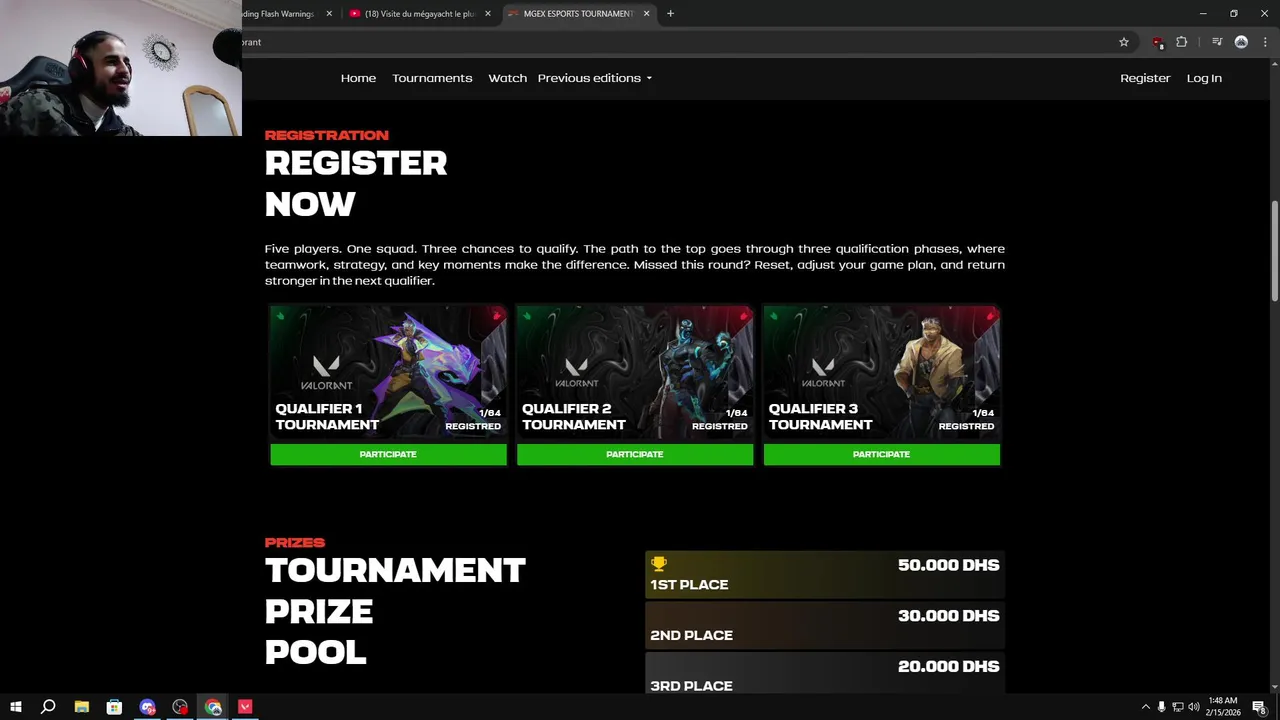Expand the Previous editions dropdown
Image resolution: width=1280 pixels, height=720 pixels.
[x=595, y=78]
